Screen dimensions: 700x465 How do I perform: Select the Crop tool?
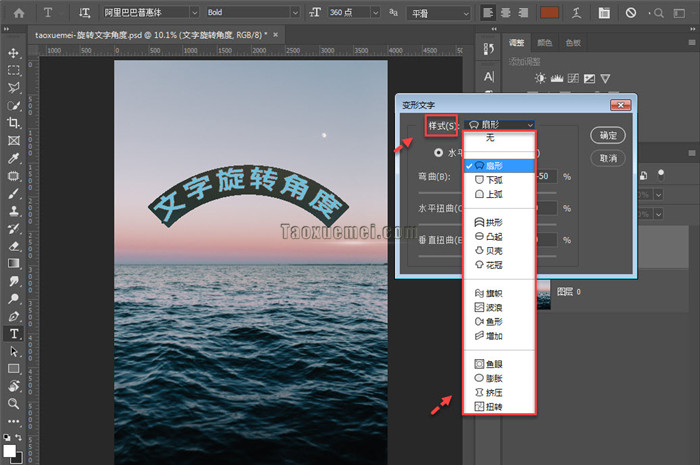pos(13,123)
